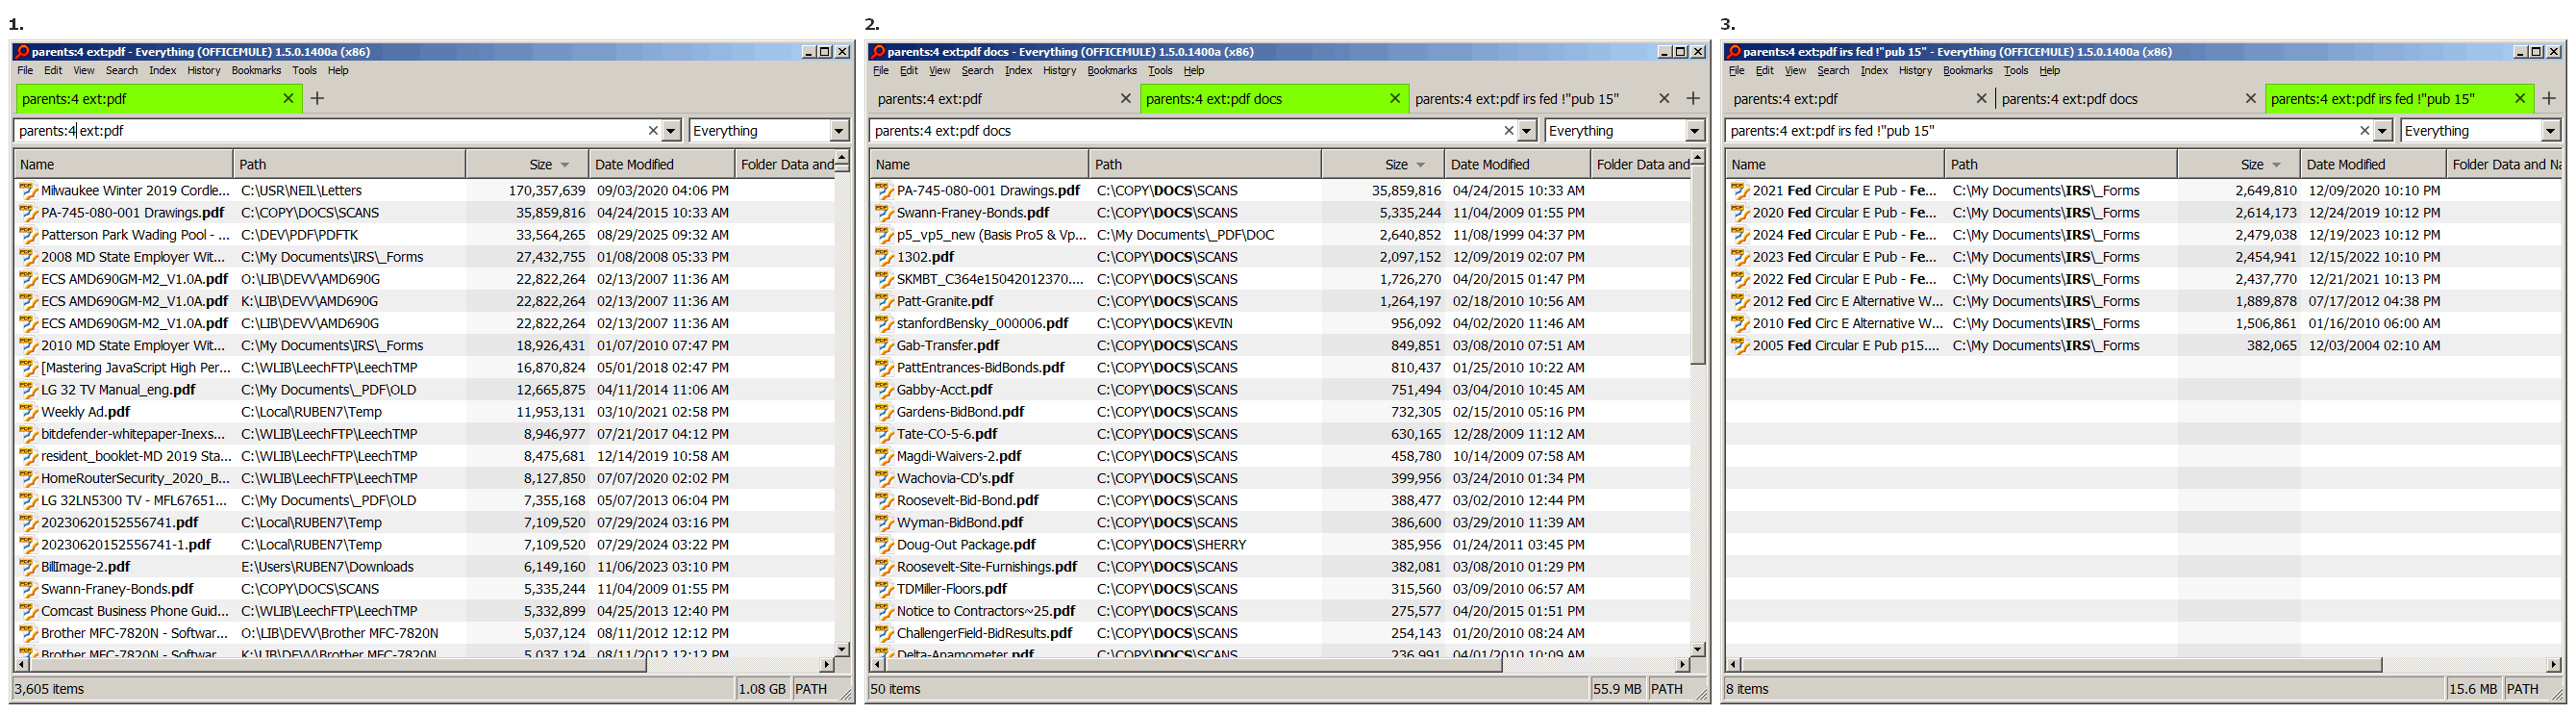This screenshot has width=2576, height=713.
Task: Sort by Size column in window 1
Action: tap(527, 164)
